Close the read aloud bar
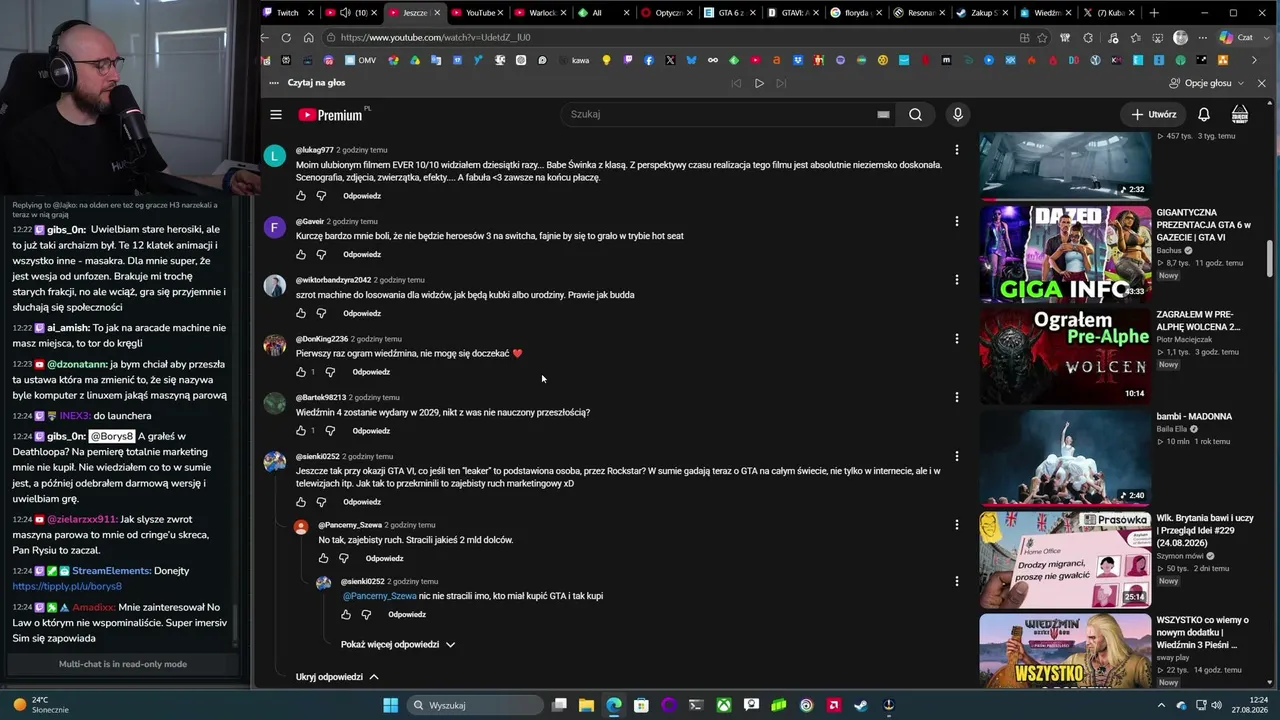Screen dimensions: 1280x720 (x=1262, y=83)
